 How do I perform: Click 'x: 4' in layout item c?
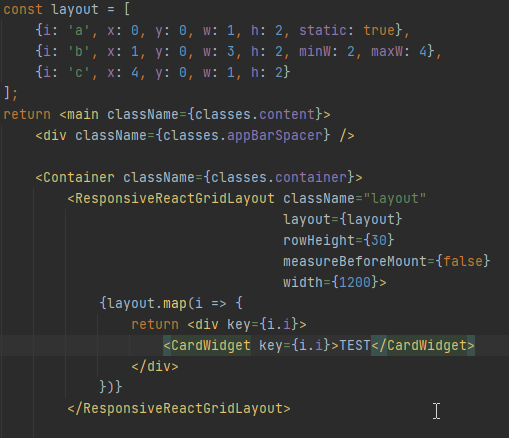pos(123,72)
